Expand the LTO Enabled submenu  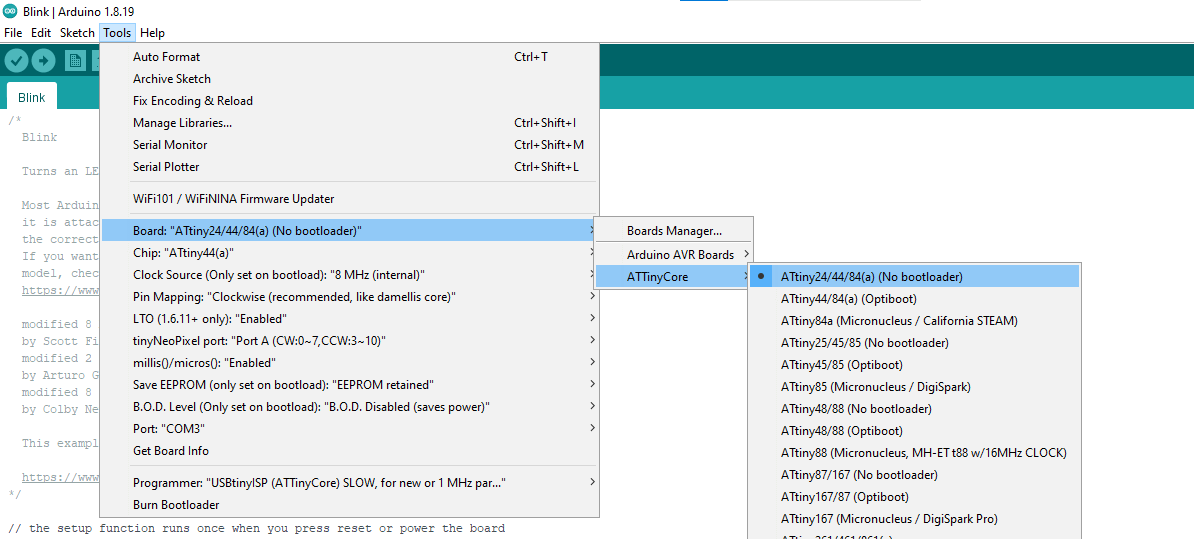350,318
